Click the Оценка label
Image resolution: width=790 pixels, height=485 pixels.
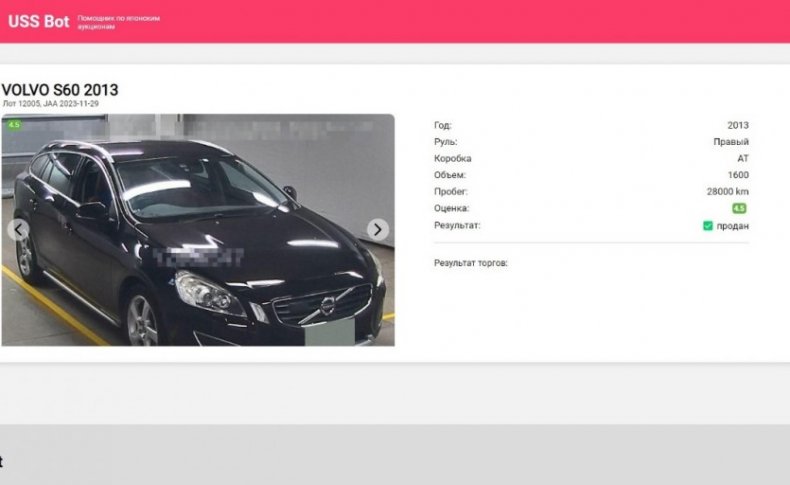pos(451,208)
